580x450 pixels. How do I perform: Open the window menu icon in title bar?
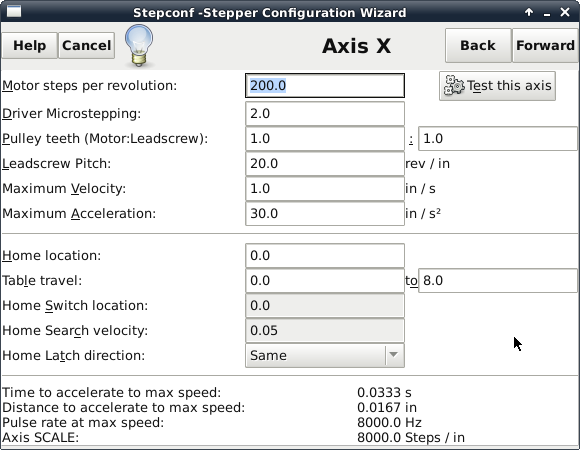(x=14, y=11)
